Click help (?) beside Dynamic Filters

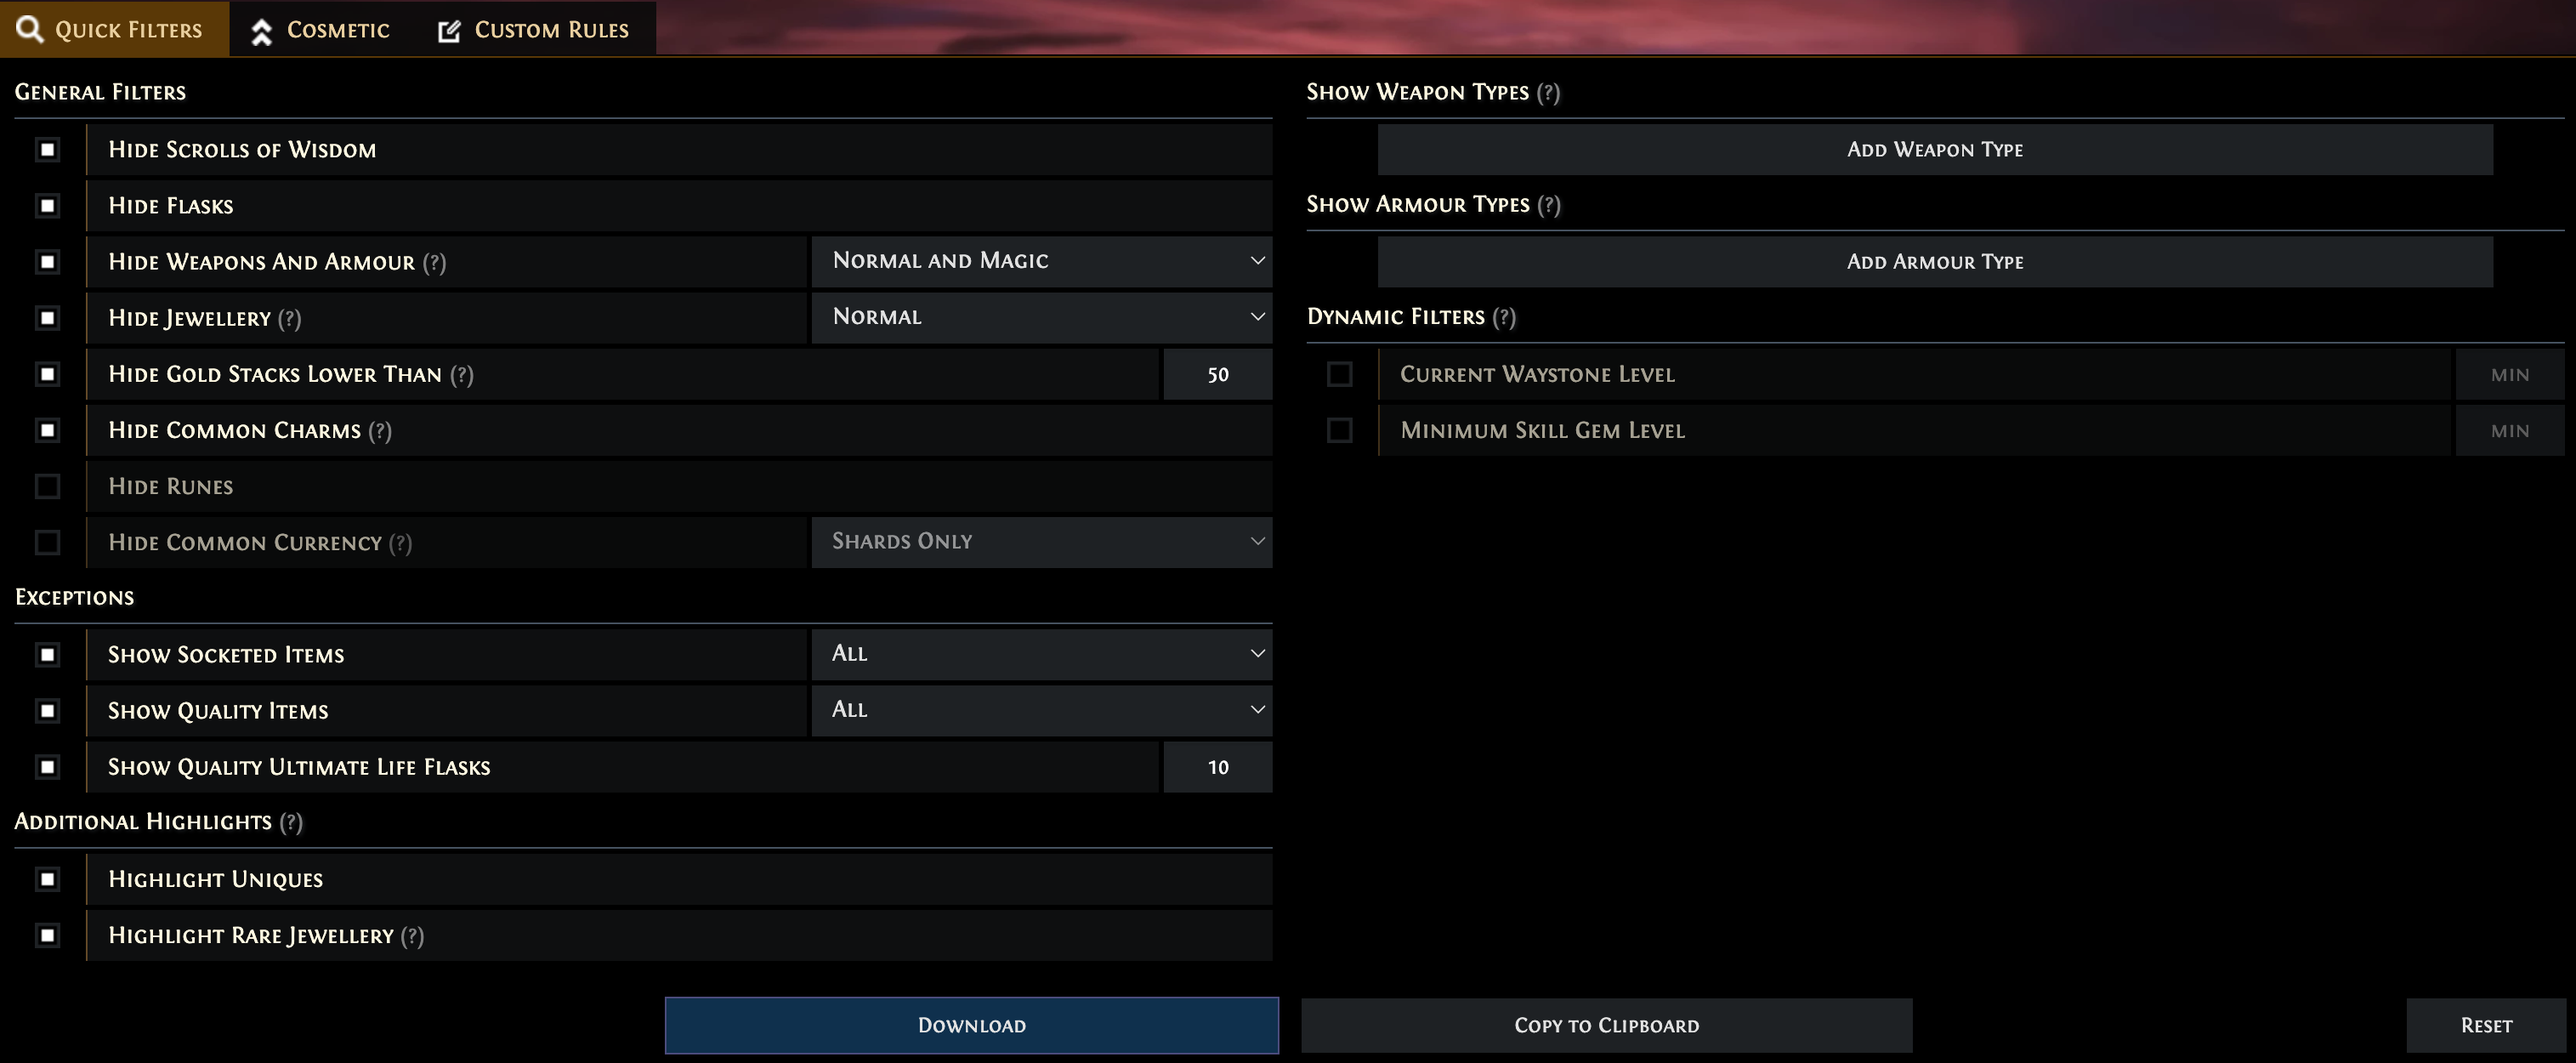(x=1504, y=317)
